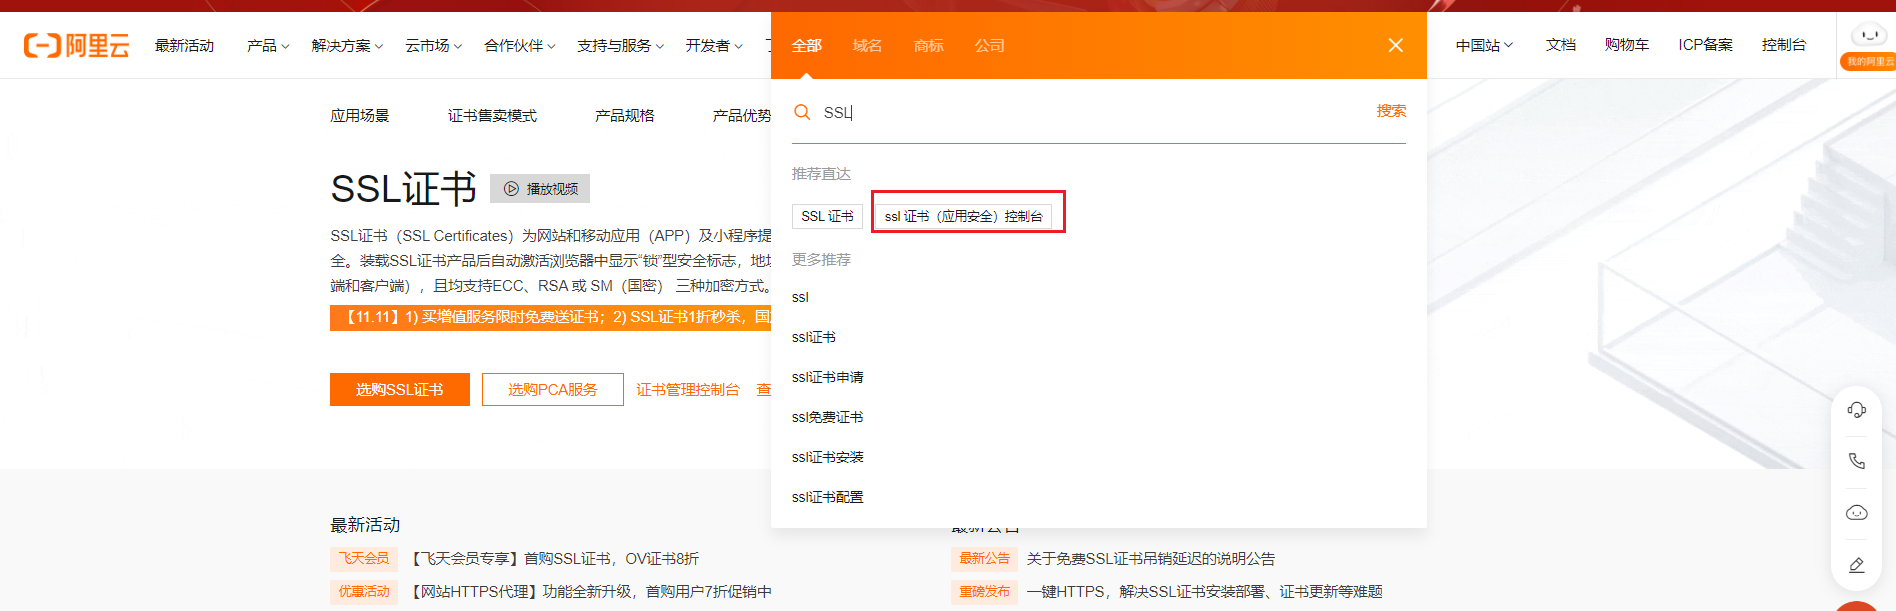This screenshot has width=1896, height=611.
Task: Select the exact suggestion ssl证书
Action: pyautogui.click(x=814, y=337)
